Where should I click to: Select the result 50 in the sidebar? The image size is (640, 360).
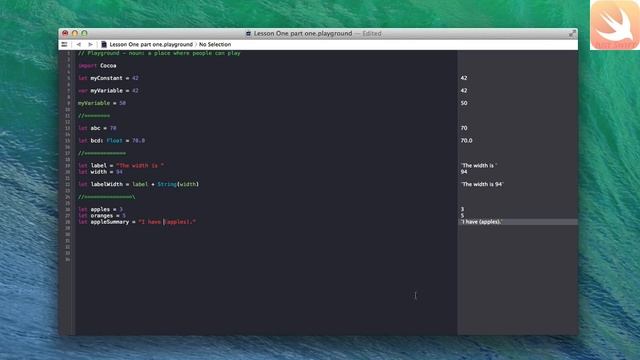[464, 103]
